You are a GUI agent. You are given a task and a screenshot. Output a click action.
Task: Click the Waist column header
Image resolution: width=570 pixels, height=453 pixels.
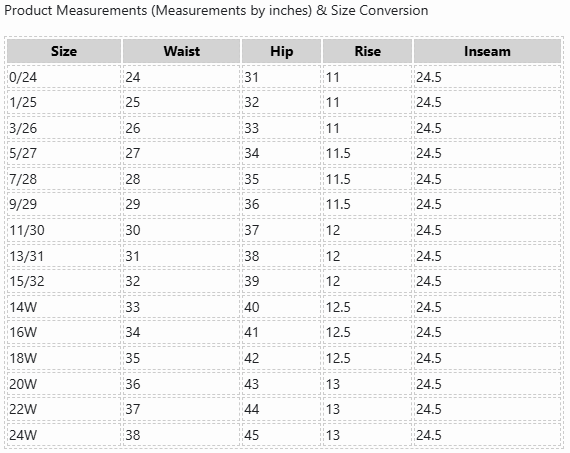[x=181, y=51]
